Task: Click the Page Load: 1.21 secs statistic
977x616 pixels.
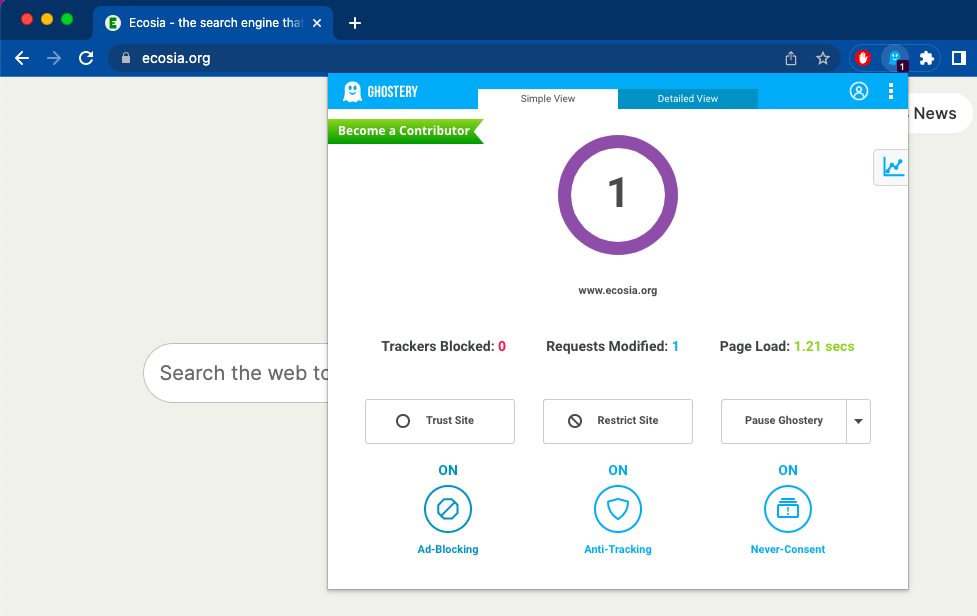Action: [x=787, y=346]
